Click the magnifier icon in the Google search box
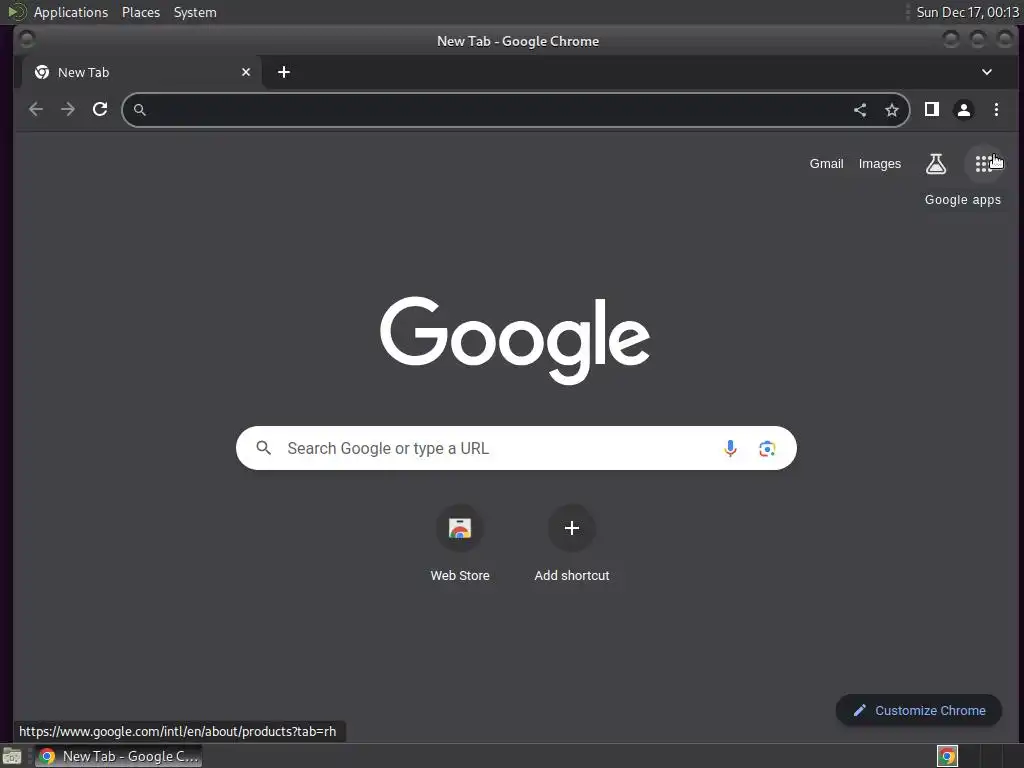The width and height of the screenshot is (1024, 768). click(263, 448)
